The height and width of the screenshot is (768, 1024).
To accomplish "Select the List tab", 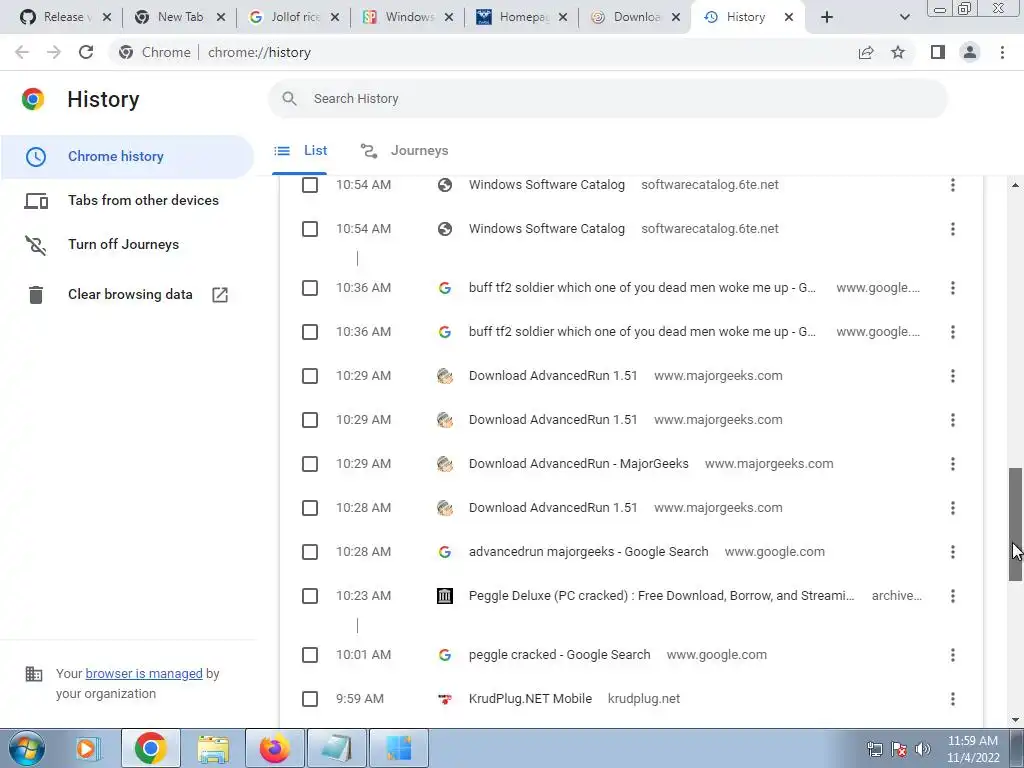I will pyautogui.click(x=300, y=151).
